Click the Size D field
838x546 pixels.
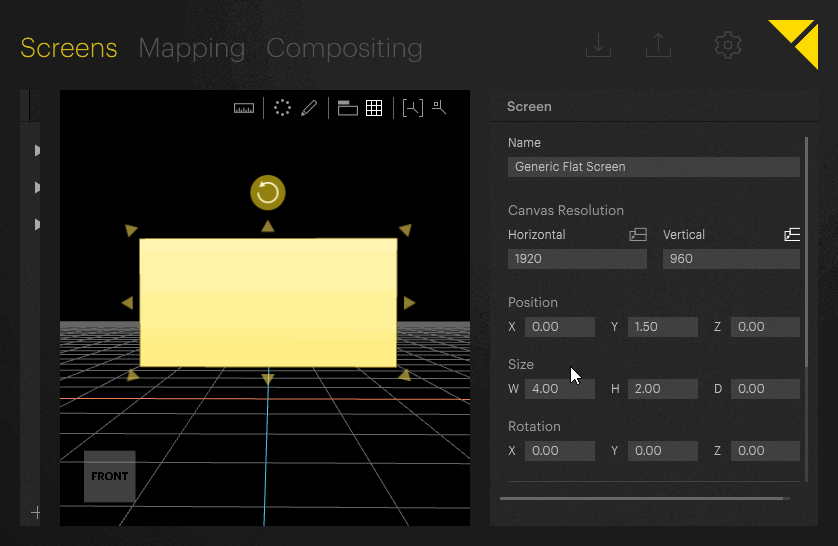(x=765, y=388)
